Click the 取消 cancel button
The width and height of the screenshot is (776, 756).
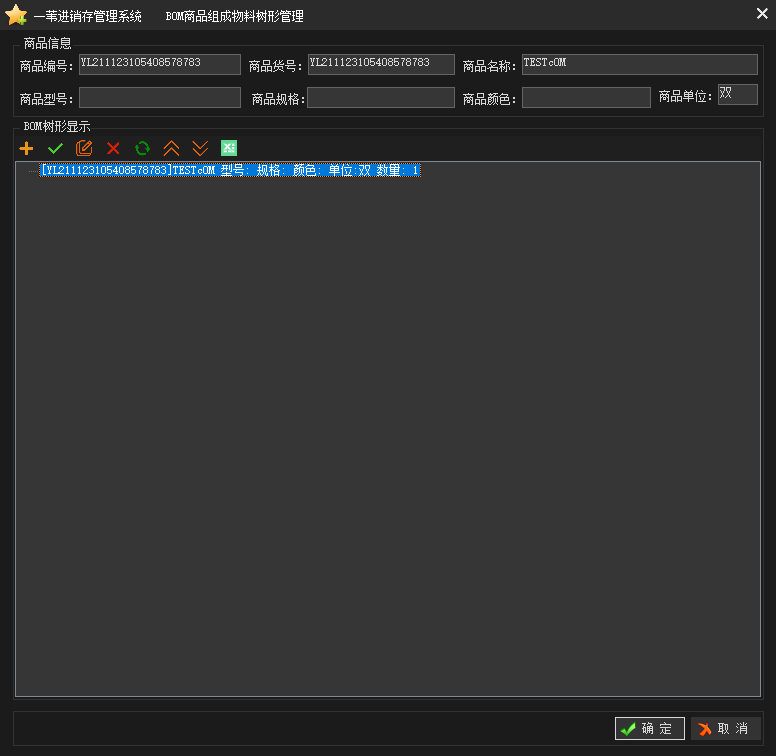(x=726, y=728)
